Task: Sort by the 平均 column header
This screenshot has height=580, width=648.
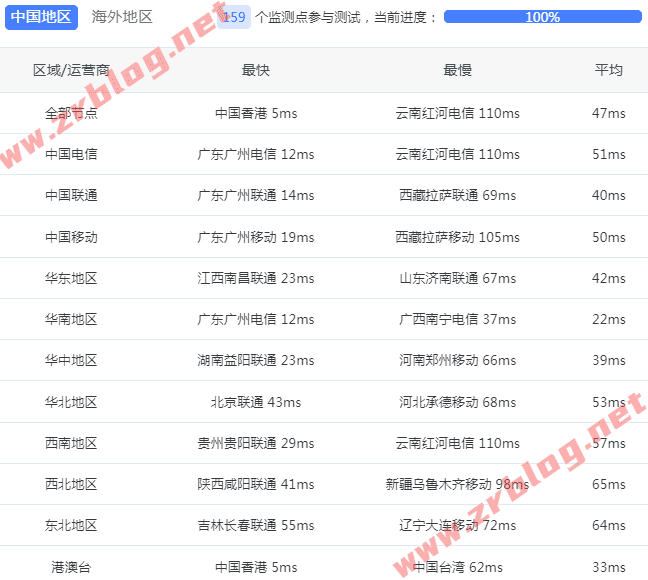Action: 608,70
